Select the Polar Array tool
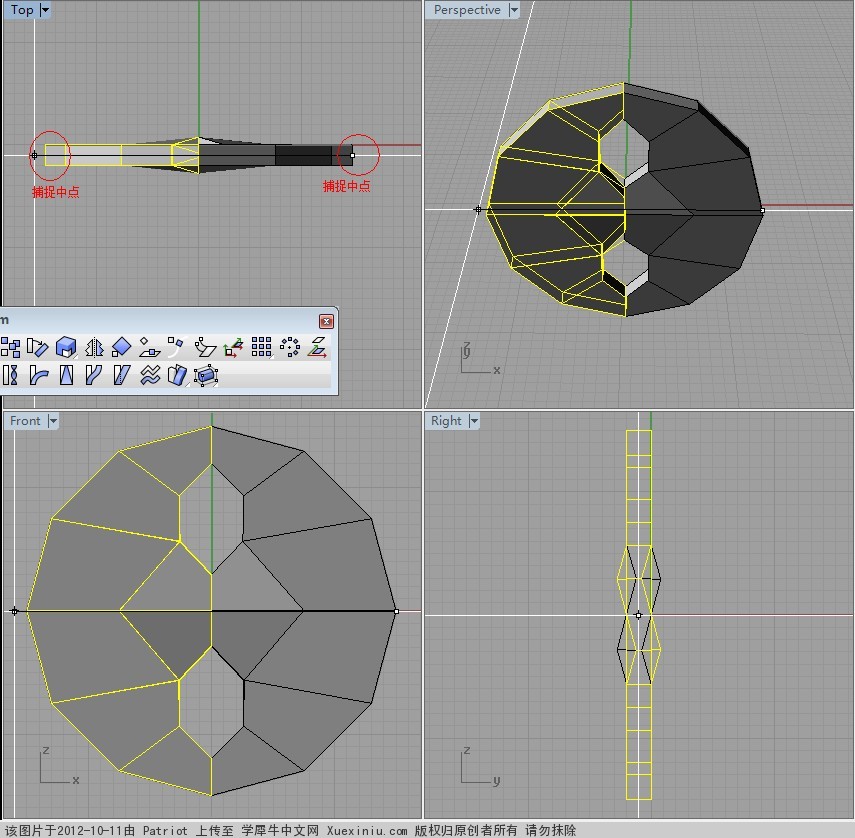Image resolution: width=855 pixels, height=838 pixels. 290,347
